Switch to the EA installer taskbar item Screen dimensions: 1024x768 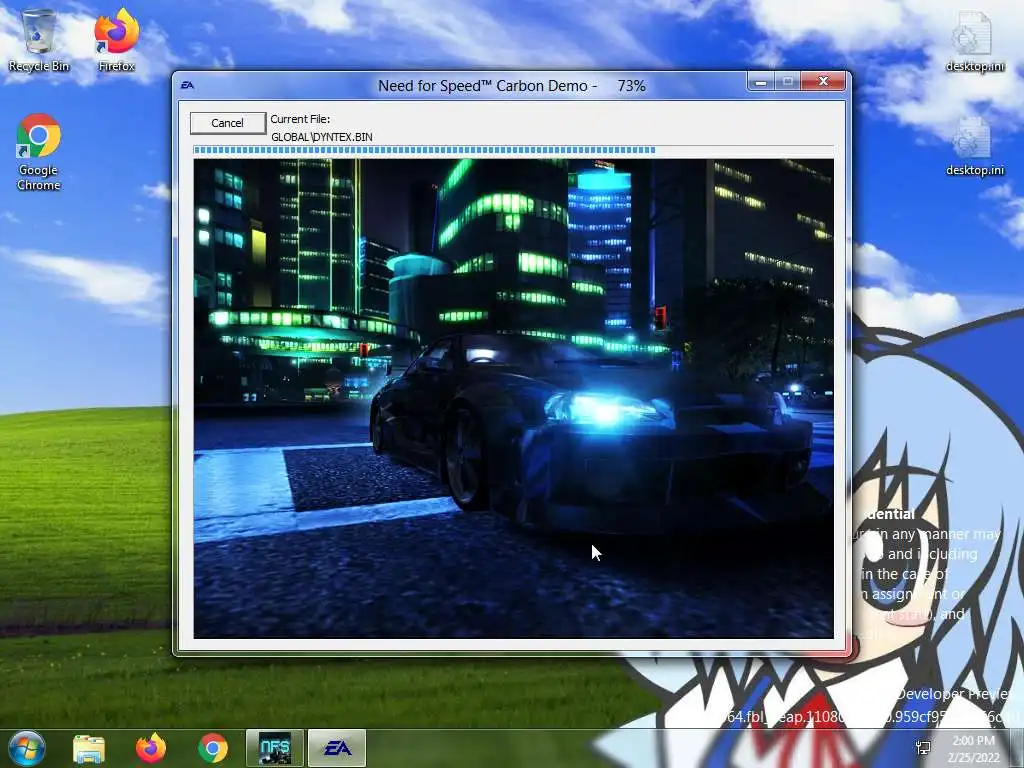coord(337,748)
